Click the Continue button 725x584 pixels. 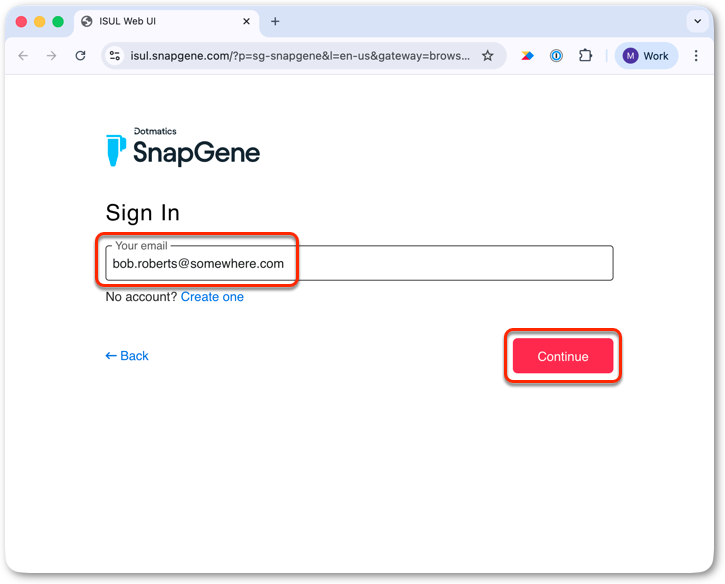[x=563, y=356]
